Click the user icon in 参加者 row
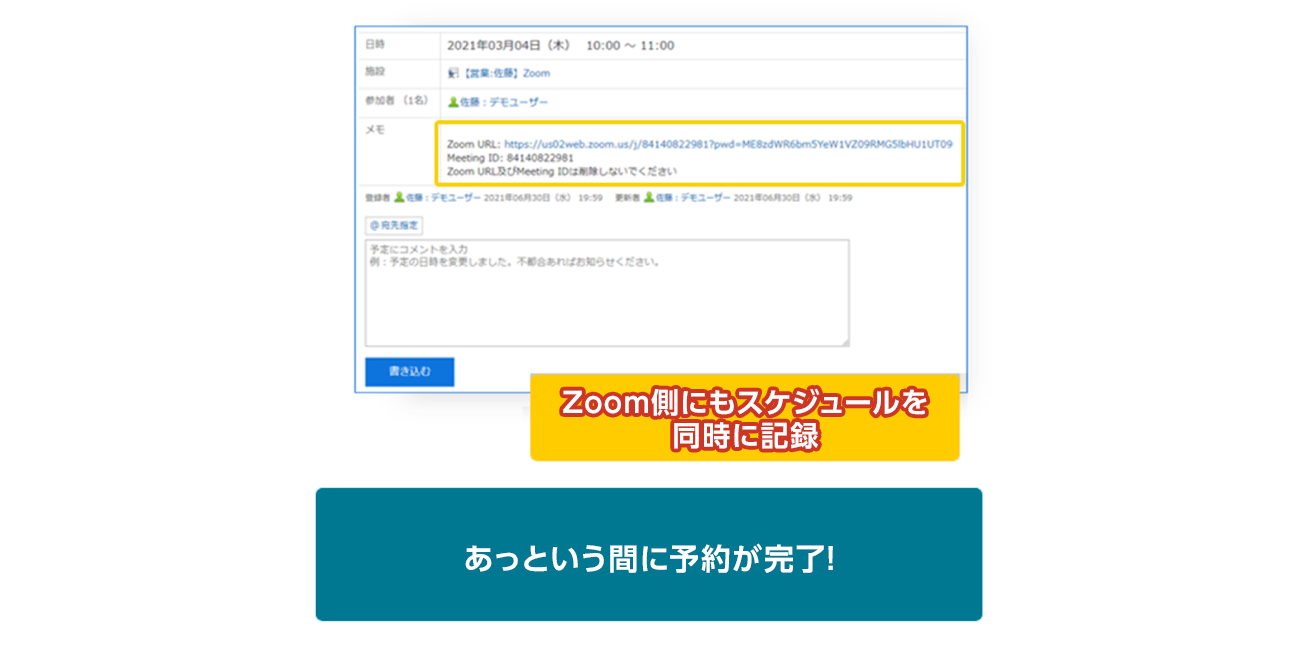 [x=453, y=102]
